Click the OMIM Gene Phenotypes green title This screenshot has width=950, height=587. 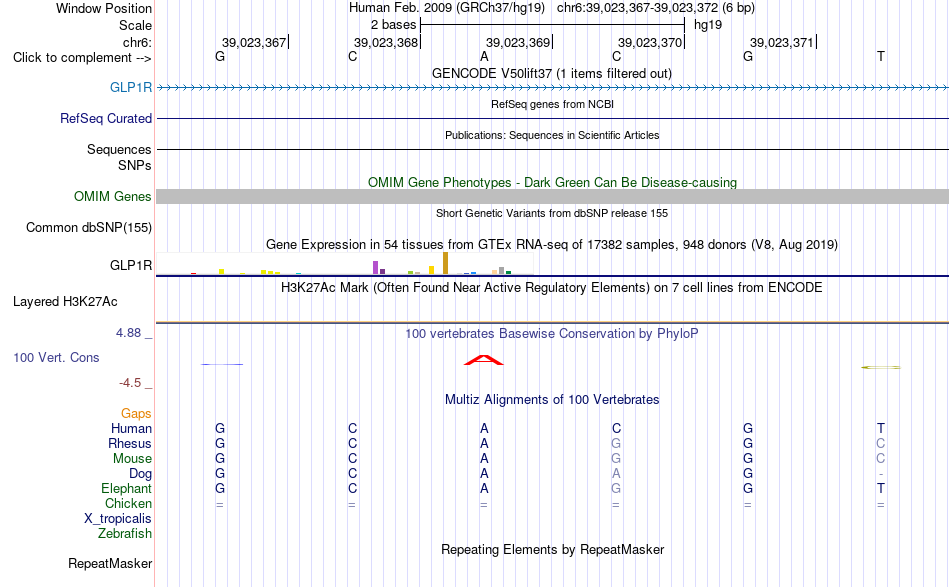click(x=552, y=182)
